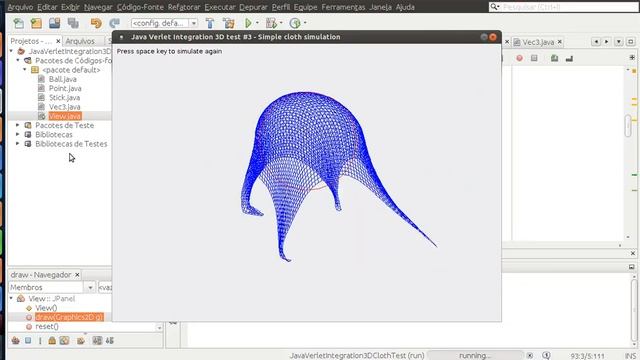Click editor scroll tabs right arrow

607,42
